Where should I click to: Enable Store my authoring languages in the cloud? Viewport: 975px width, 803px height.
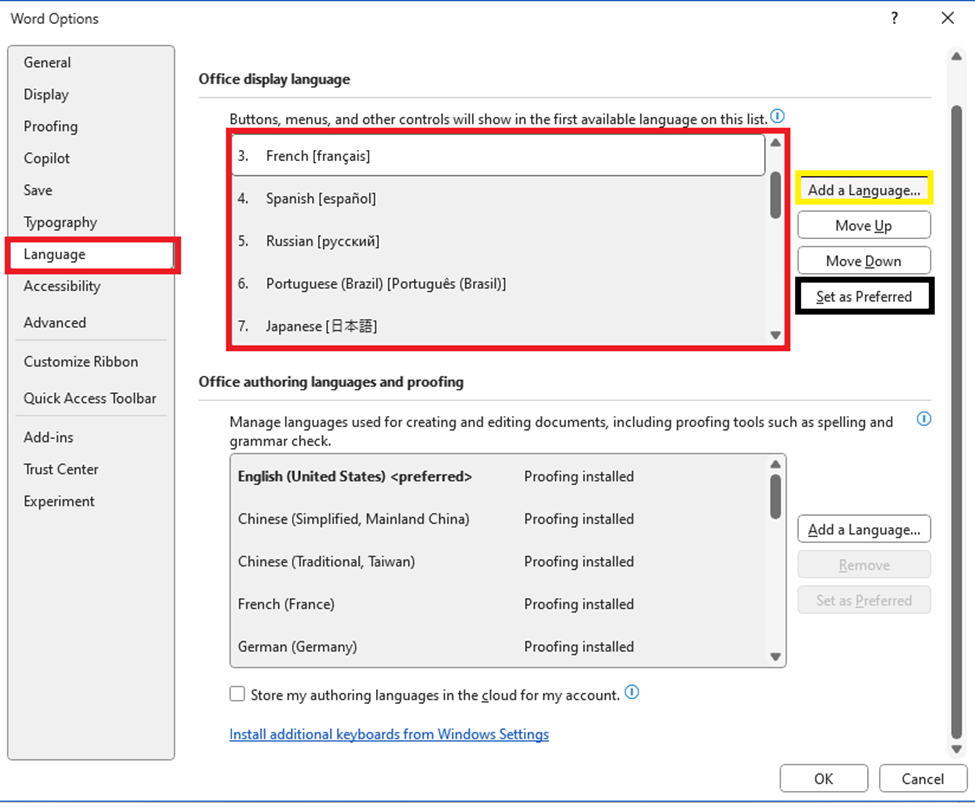[237, 694]
